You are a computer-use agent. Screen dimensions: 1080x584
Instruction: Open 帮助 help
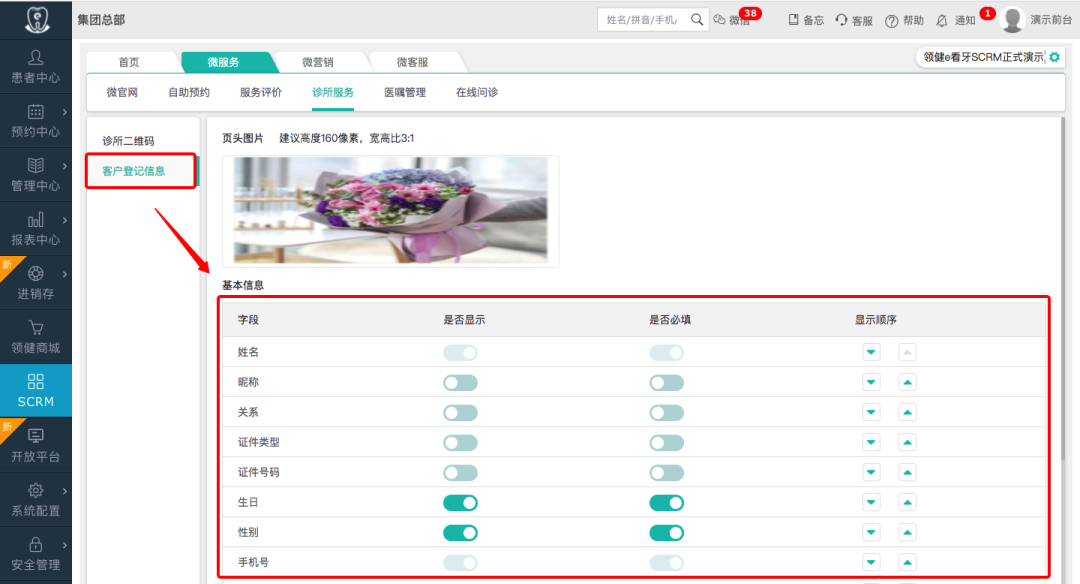coord(904,20)
